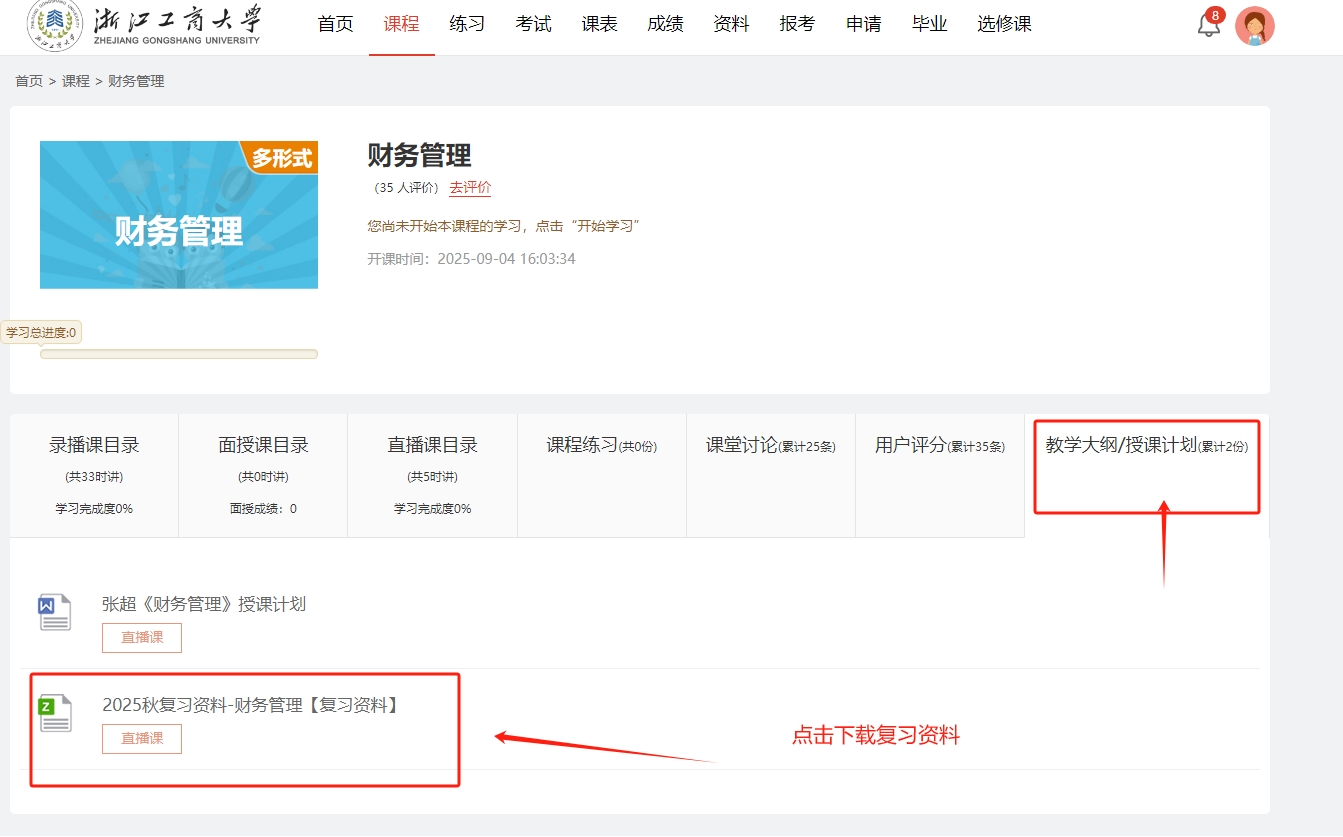Open the 首页 menu in top navigation

pos(335,24)
